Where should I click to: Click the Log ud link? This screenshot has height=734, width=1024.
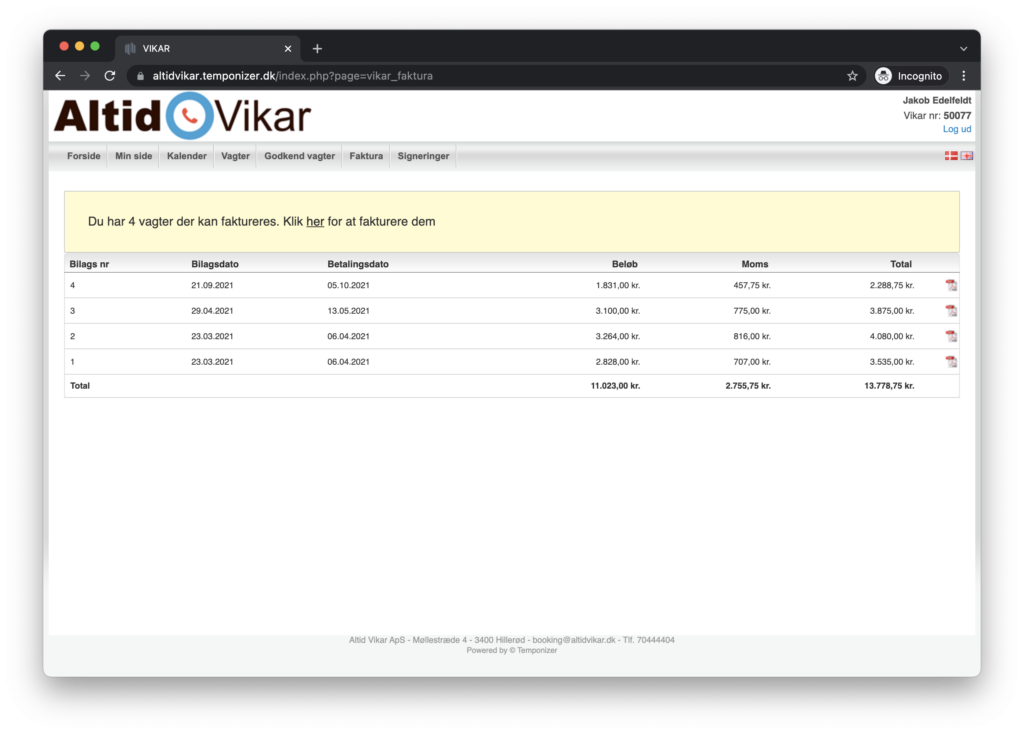[957, 129]
